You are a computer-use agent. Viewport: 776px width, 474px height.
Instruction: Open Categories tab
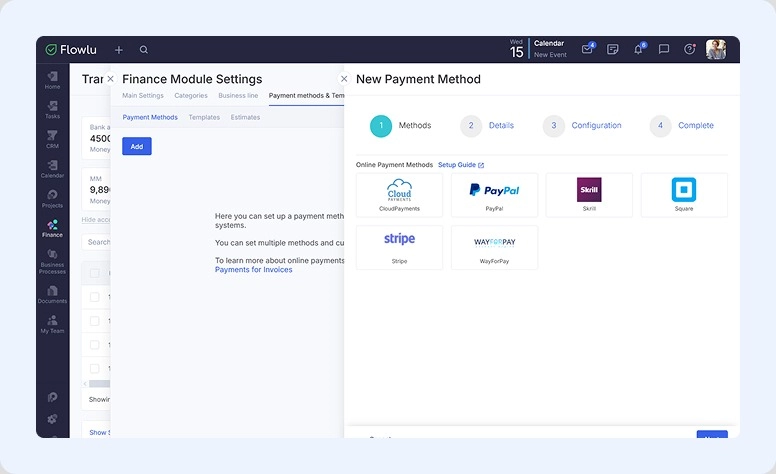[191, 95]
